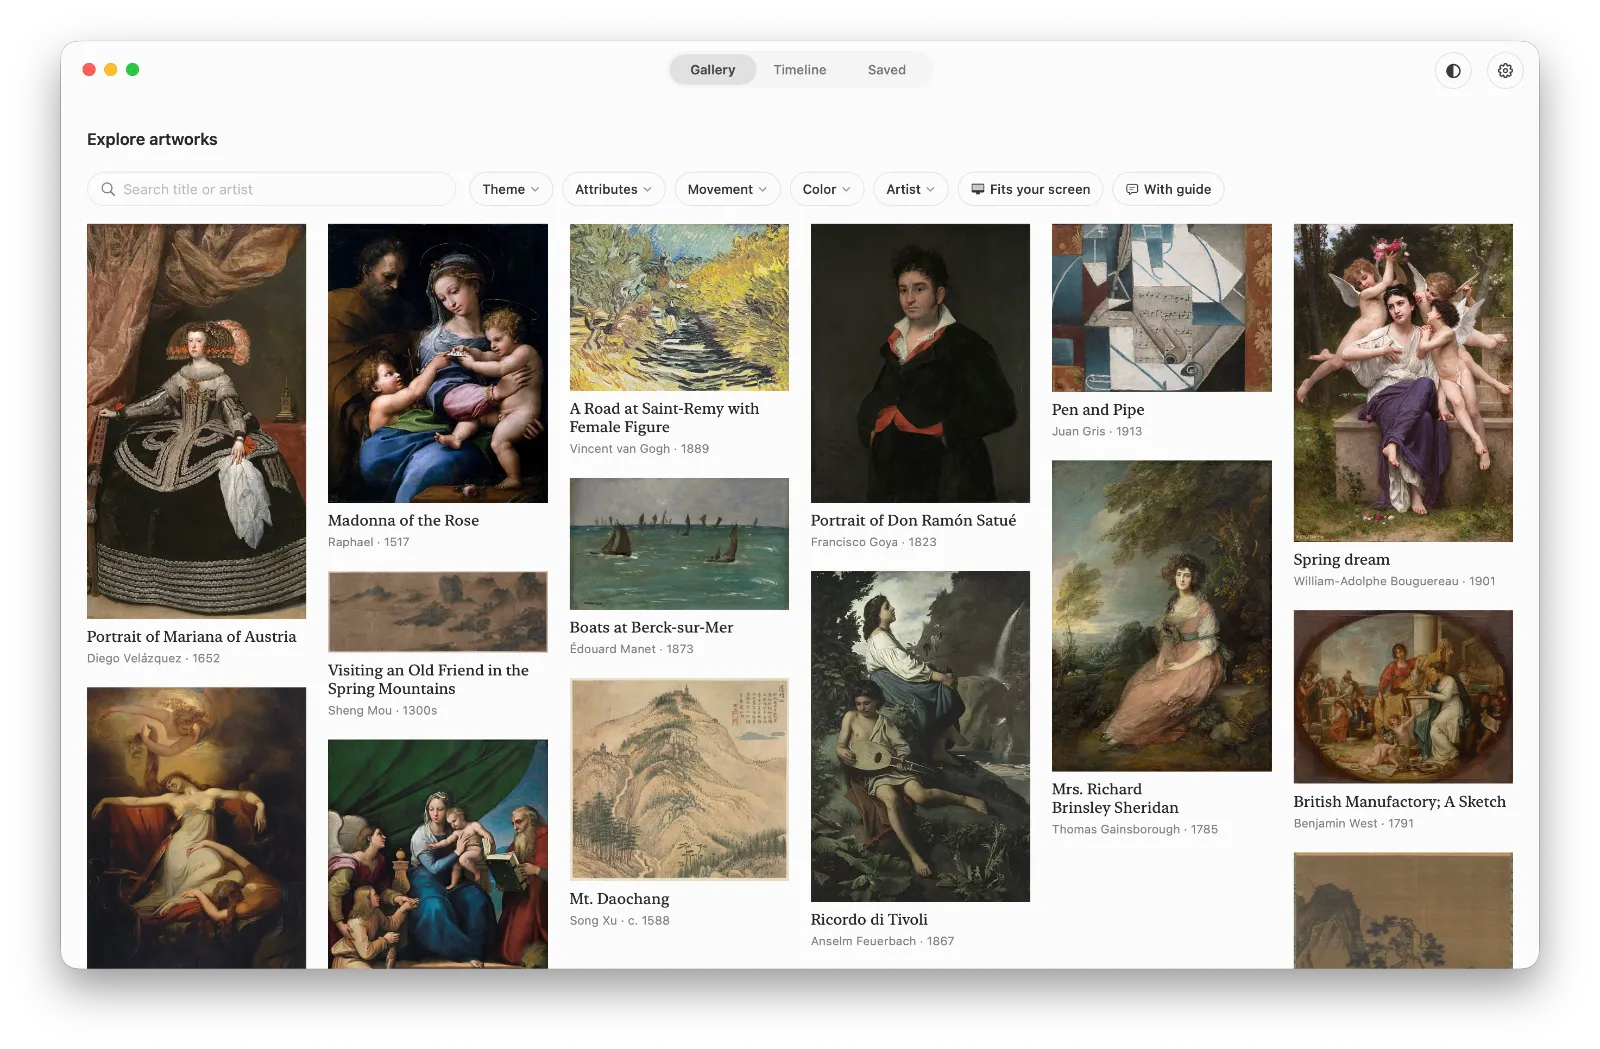The height and width of the screenshot is (1049, 1600).
Task: Open the Artist filter dropdown
Action: 910,189
